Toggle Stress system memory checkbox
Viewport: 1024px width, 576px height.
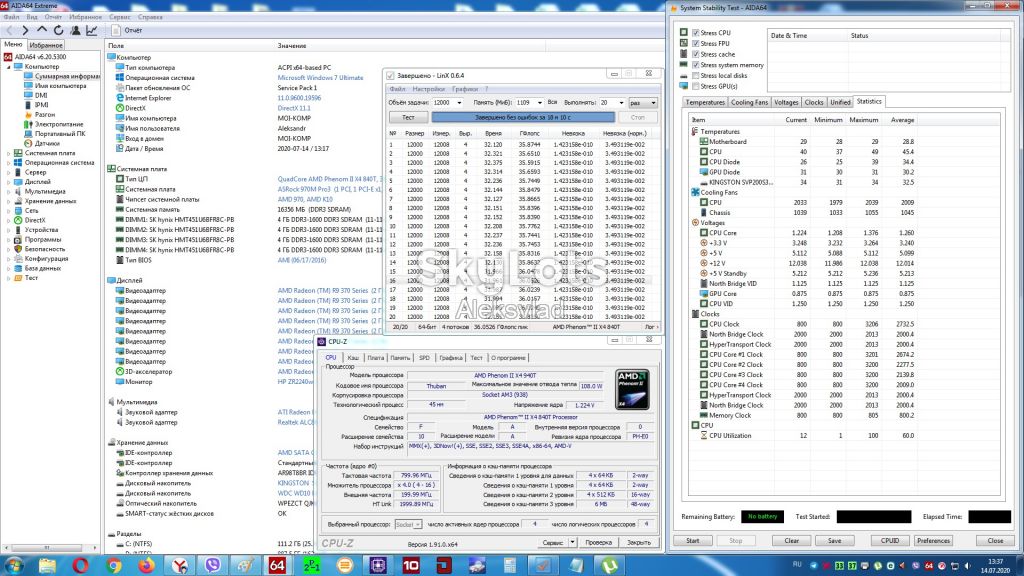696,65
